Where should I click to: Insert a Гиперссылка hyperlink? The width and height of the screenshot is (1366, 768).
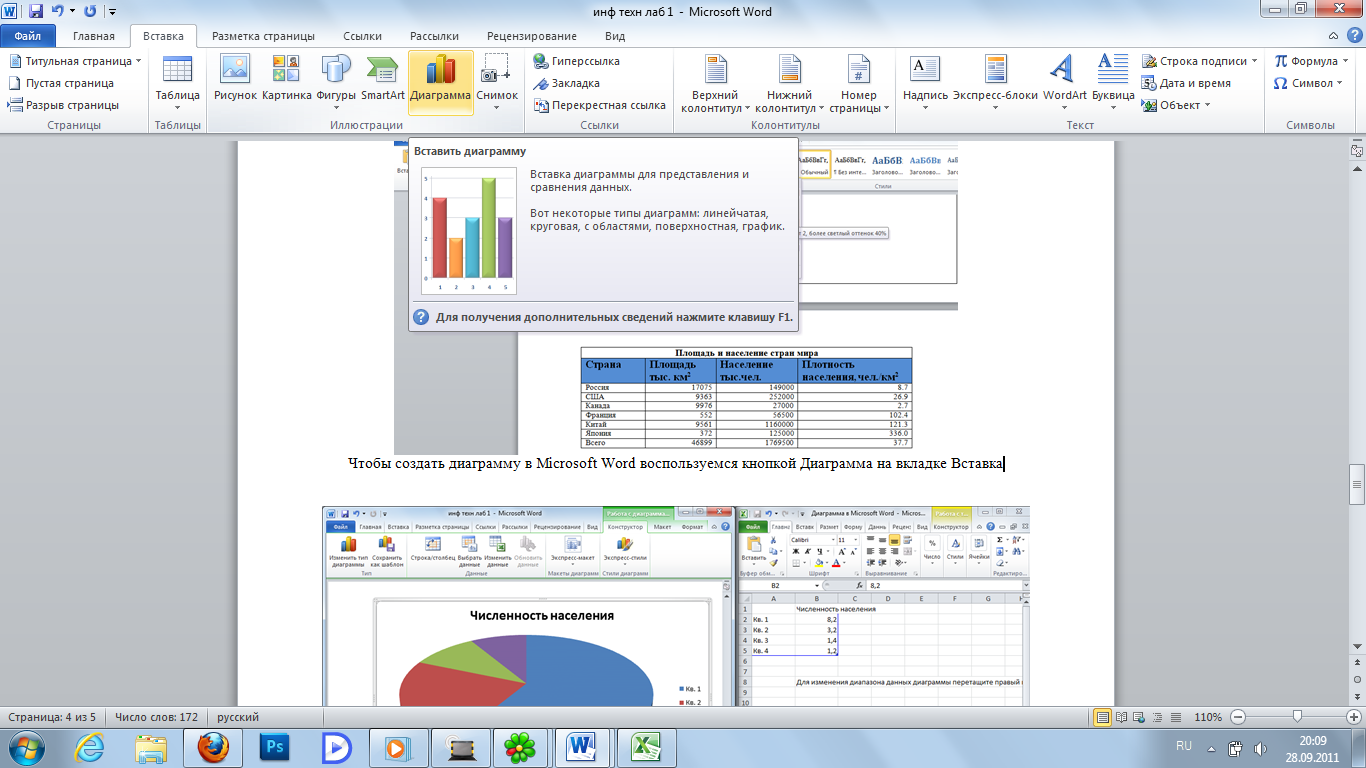click(x=577, y=61)
